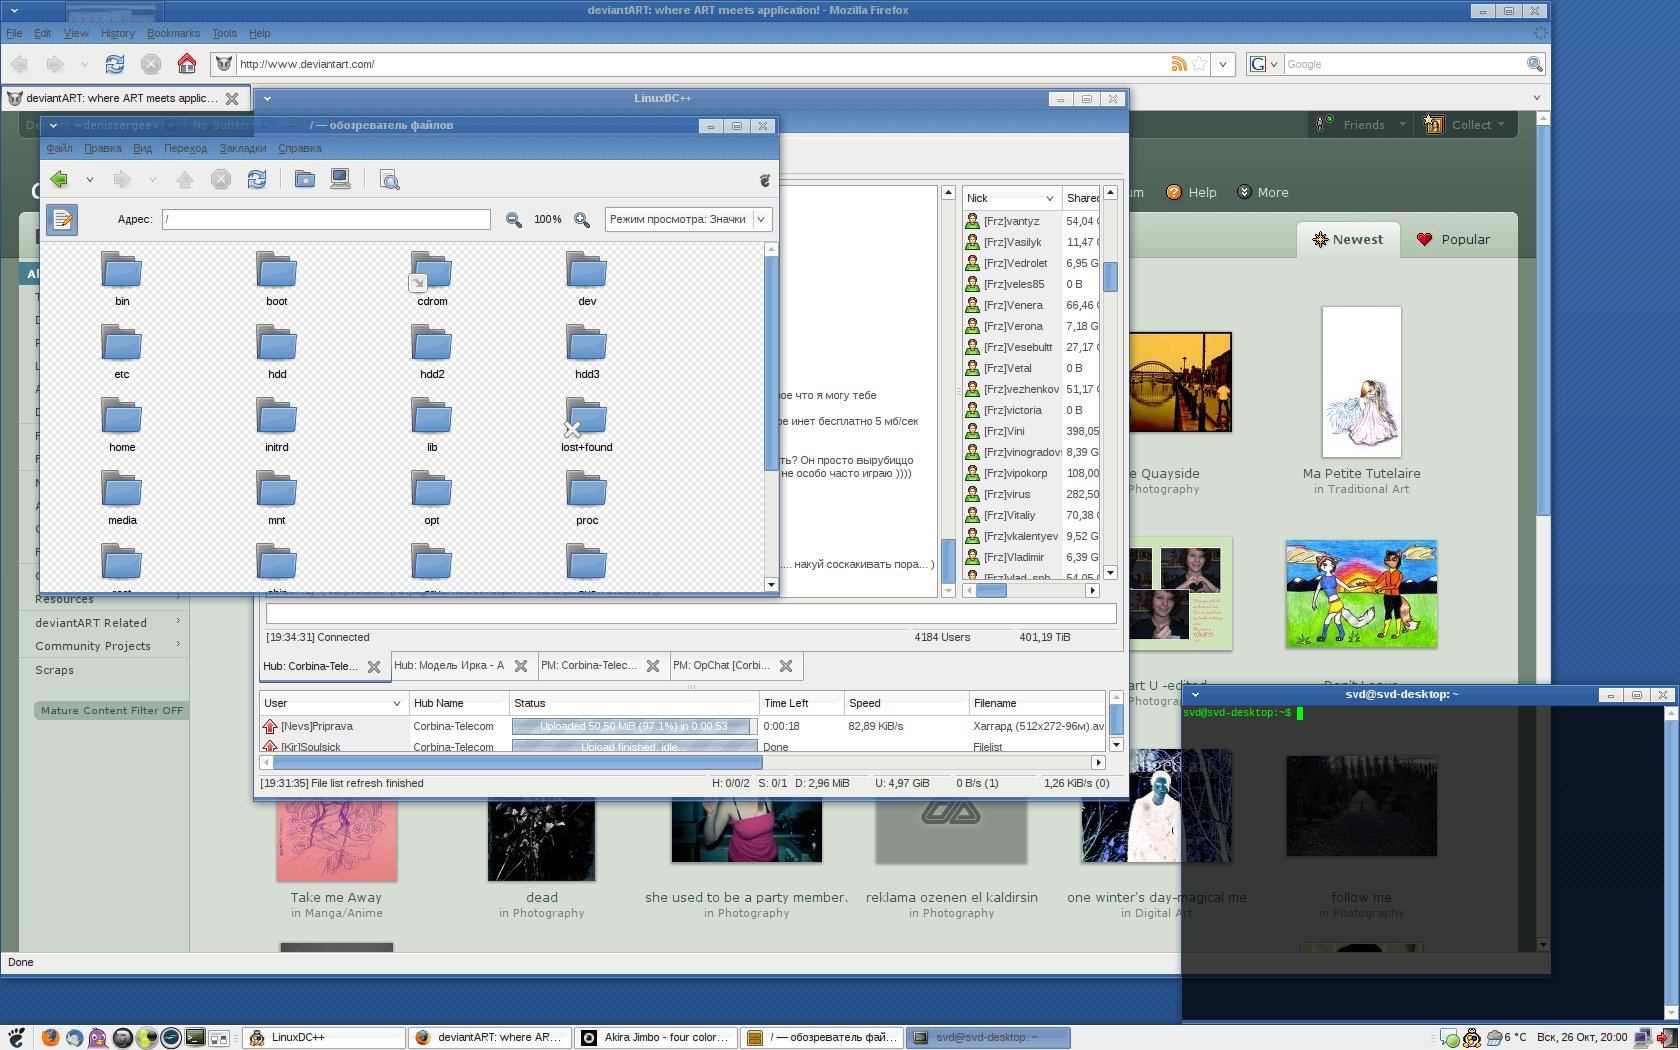Close the Hub: Corbina-Tele tab
1680x1050 pixels.
pos(373,667)
